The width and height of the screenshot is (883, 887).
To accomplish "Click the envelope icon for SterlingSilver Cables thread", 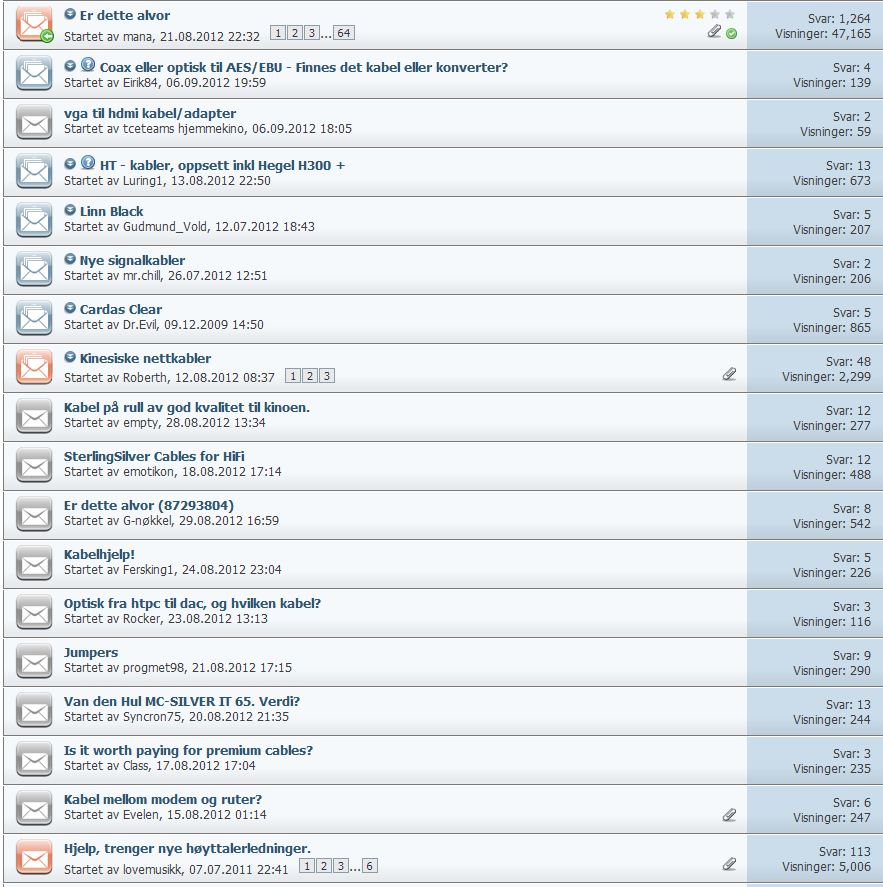I will 34,466.
